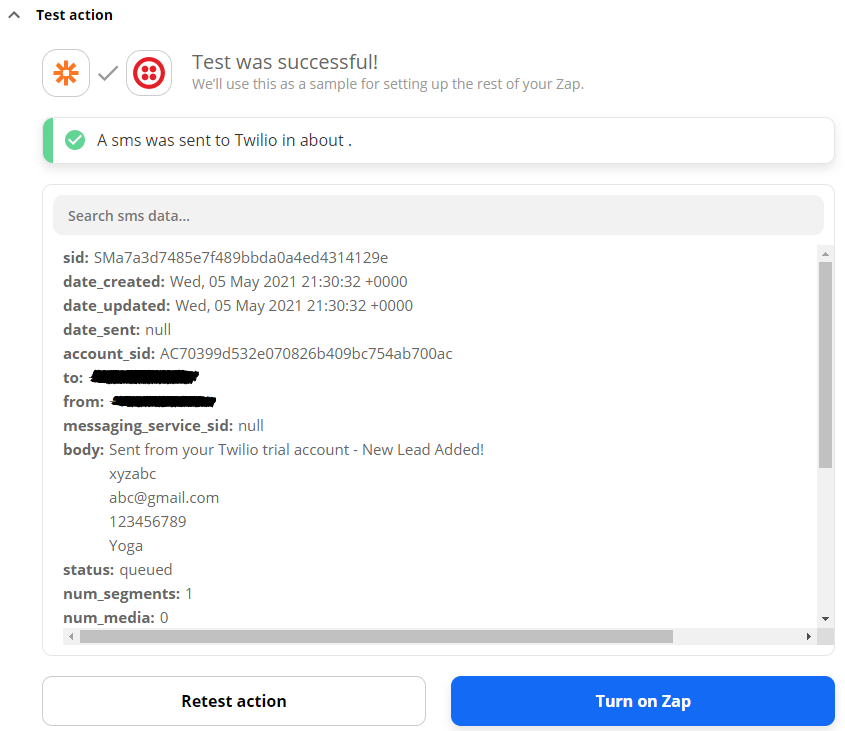Click the date_updated row value
The width and height of the screenshot is (845, 731).
[x=294, y=306]
